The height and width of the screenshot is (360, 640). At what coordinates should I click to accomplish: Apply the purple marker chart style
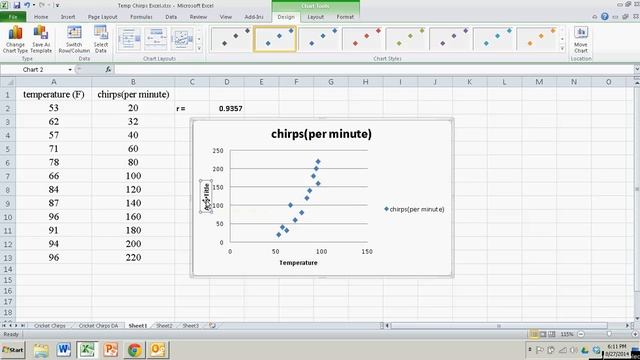pos(450,39)
